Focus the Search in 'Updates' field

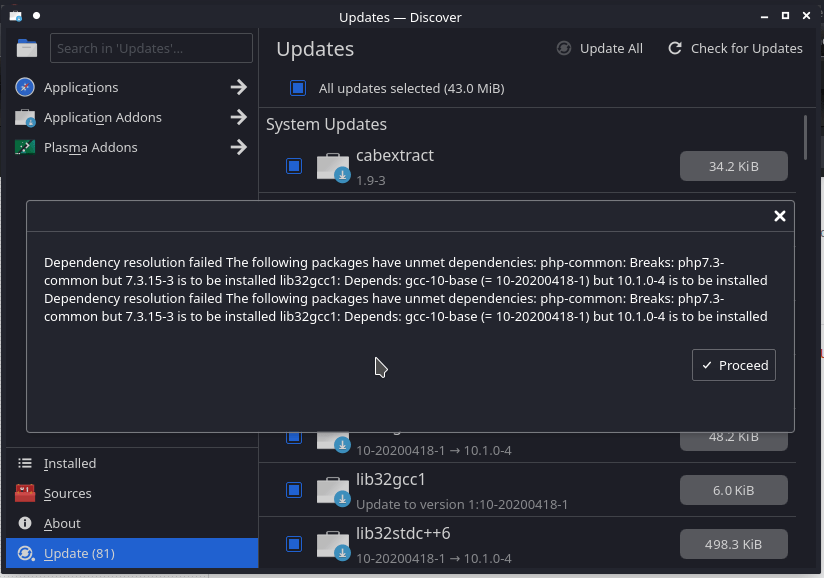(x=151, y=48)
